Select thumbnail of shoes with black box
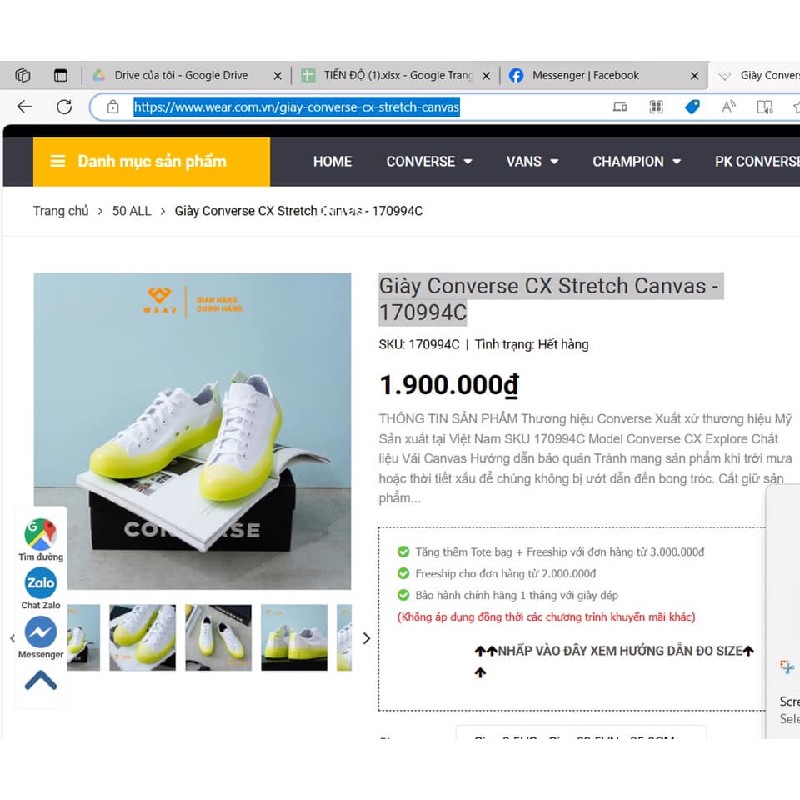Screen dimensions: 800x800 pyautogui.click(x=218, y=638)
